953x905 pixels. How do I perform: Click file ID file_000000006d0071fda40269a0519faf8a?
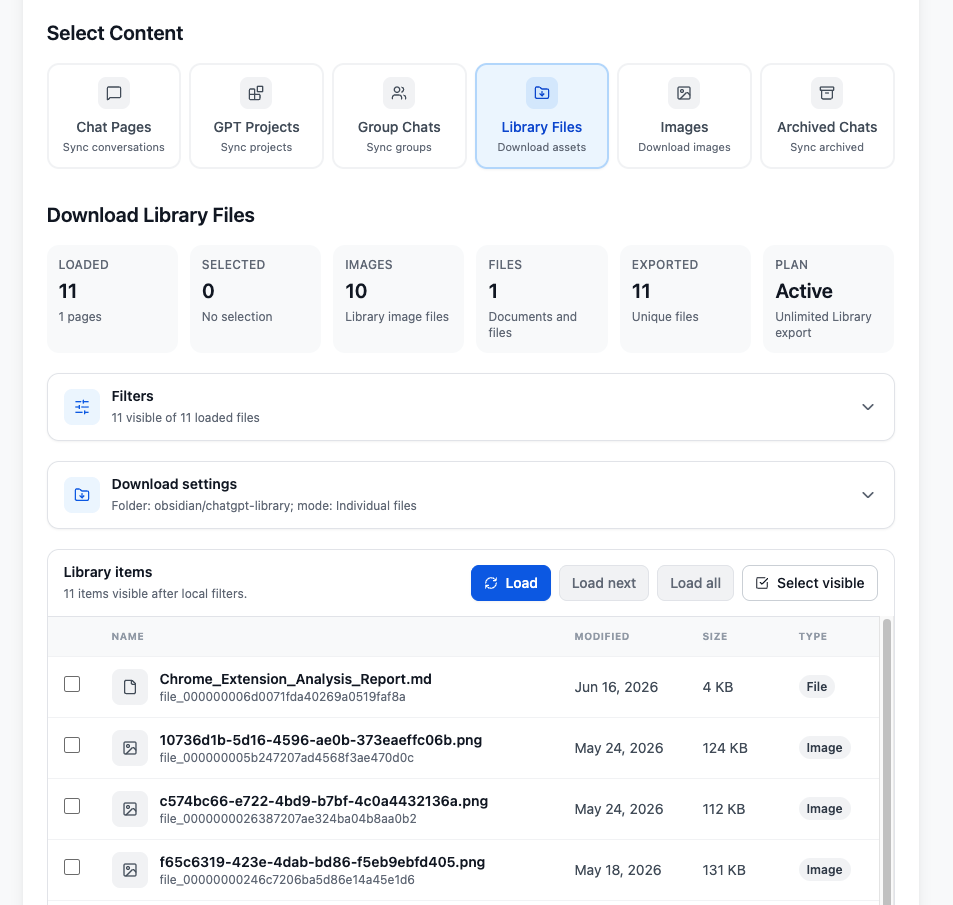point(283,697)
